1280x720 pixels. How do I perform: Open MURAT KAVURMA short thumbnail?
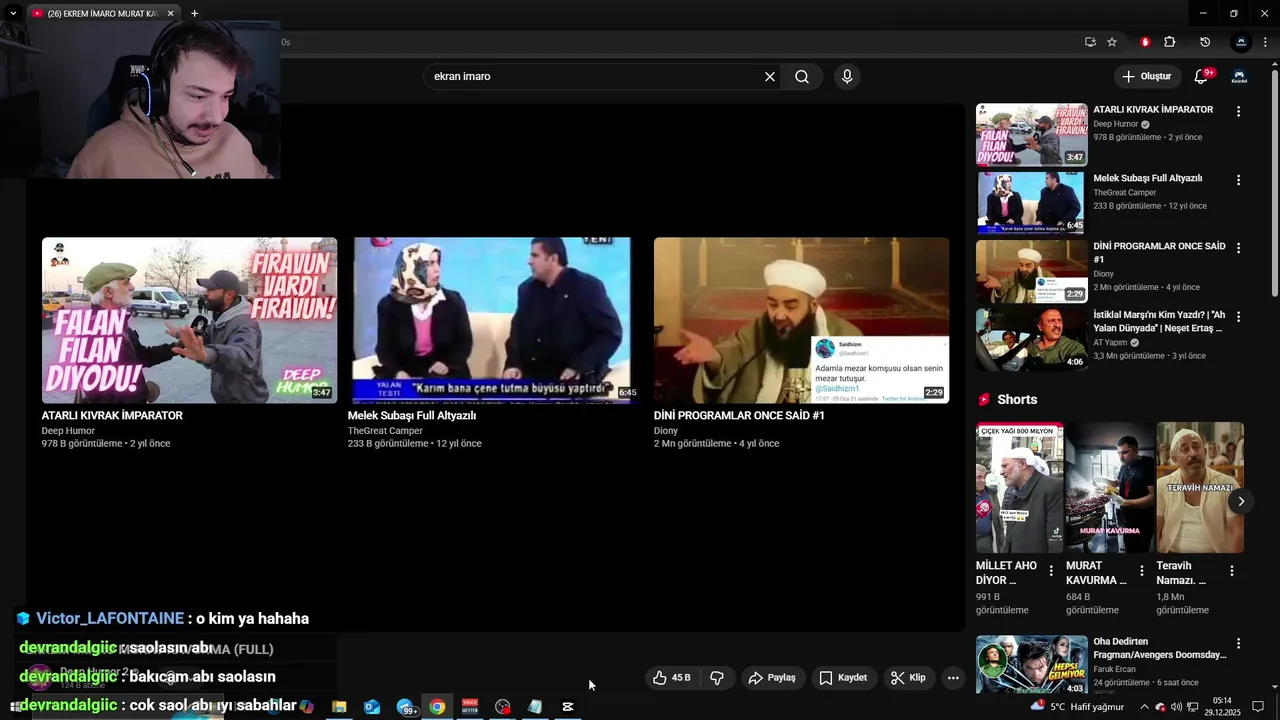pos(1109,487)
